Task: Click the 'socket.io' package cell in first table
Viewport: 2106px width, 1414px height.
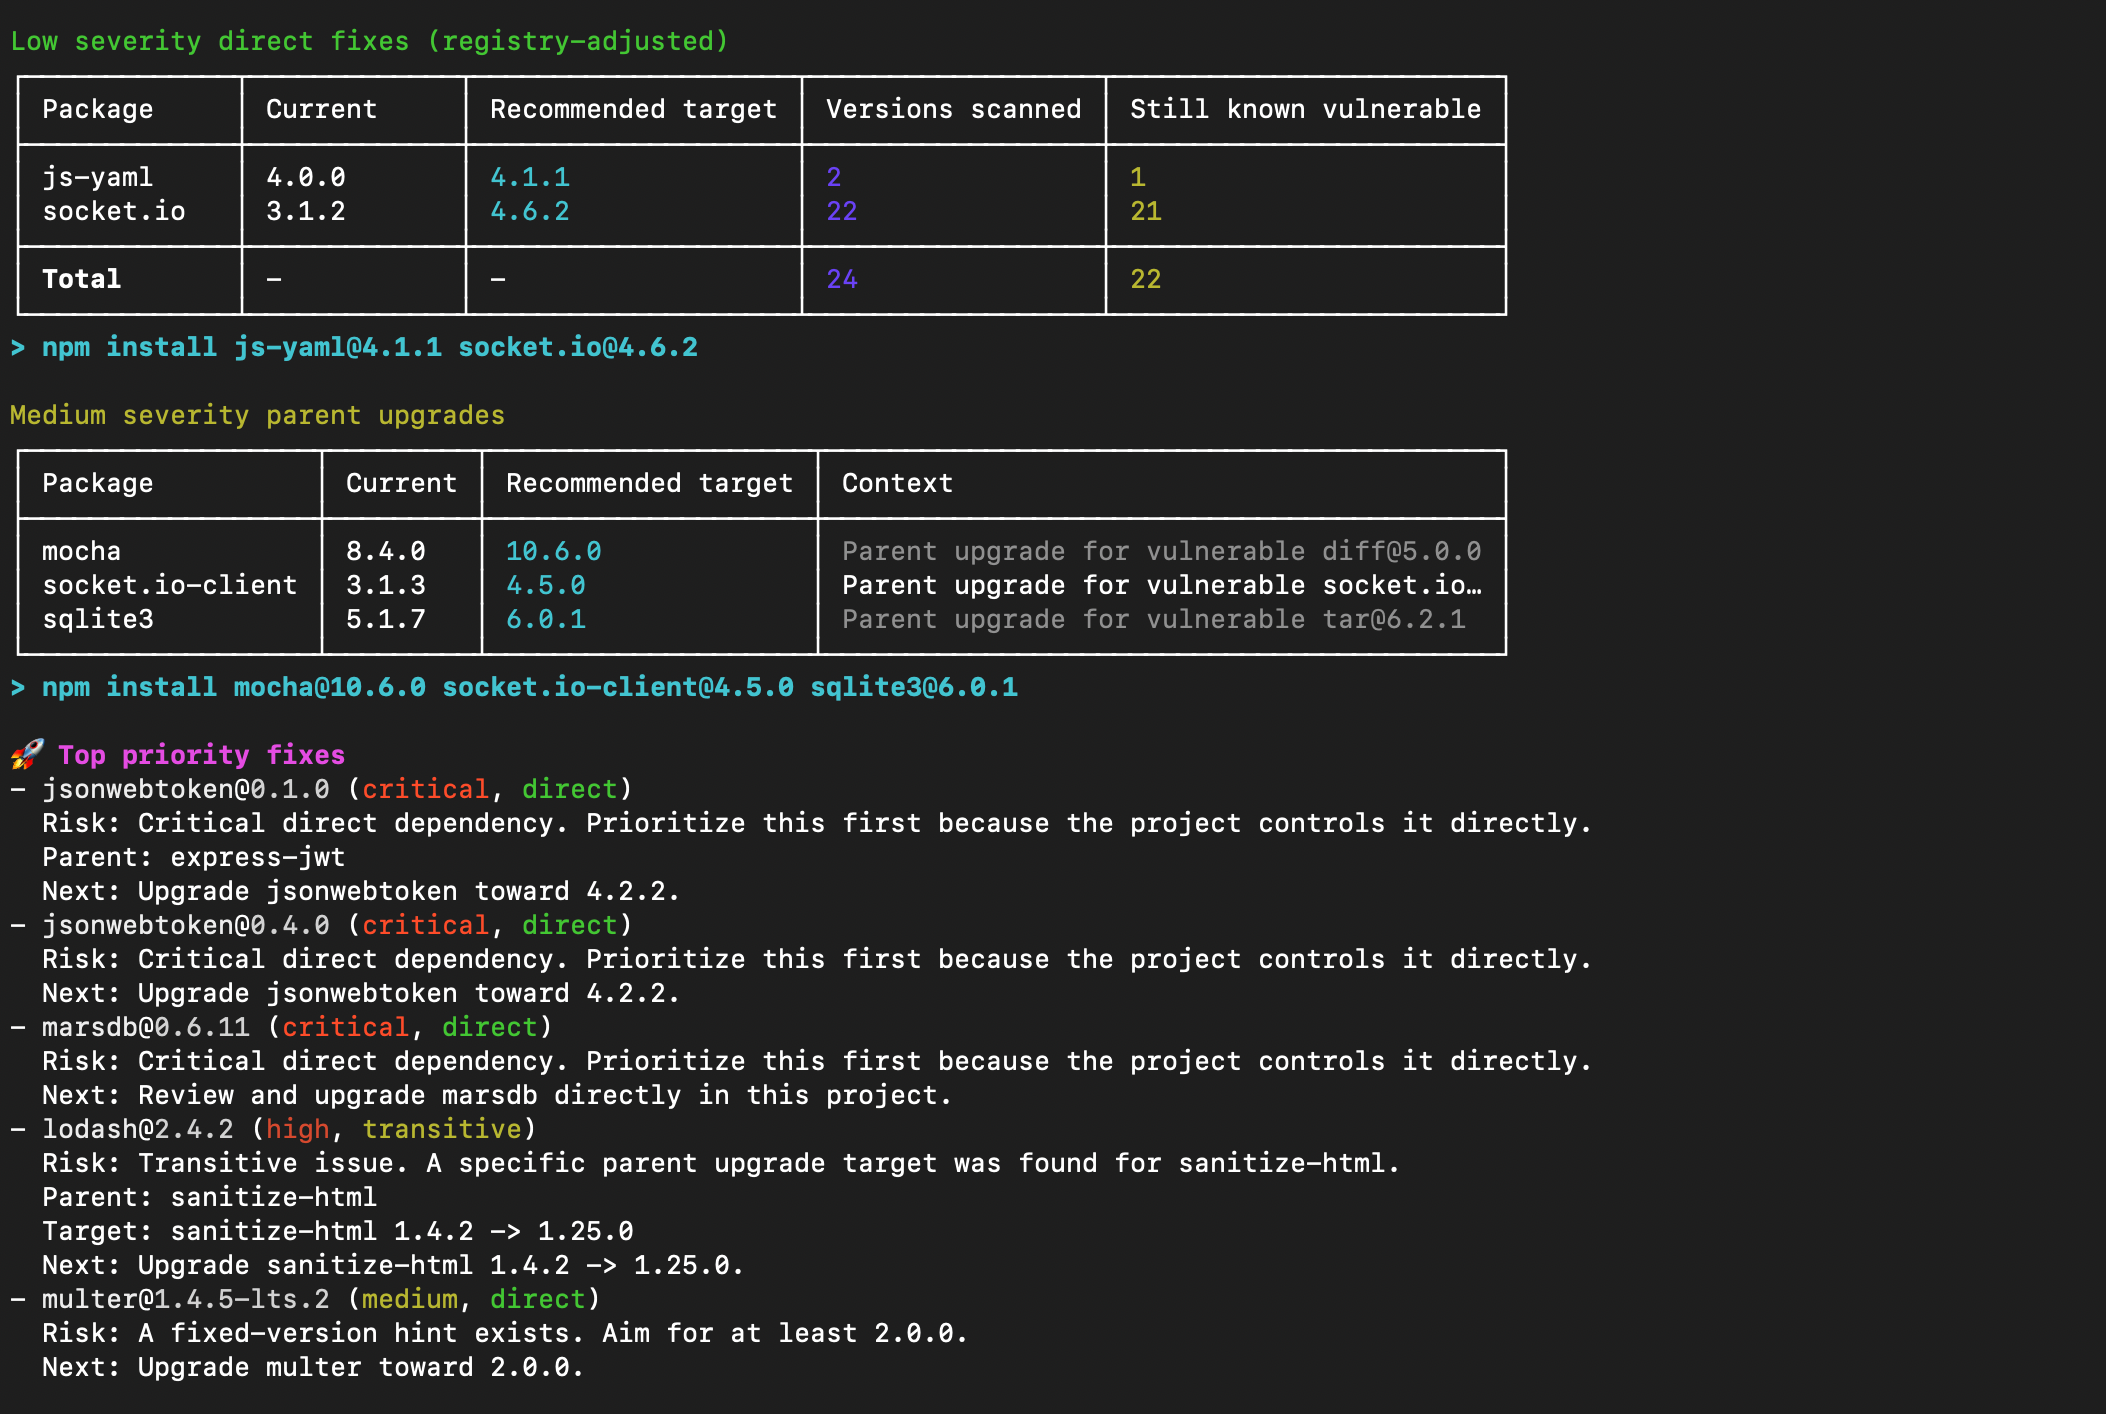Action: pyautogui.click(x=114, y=211)
